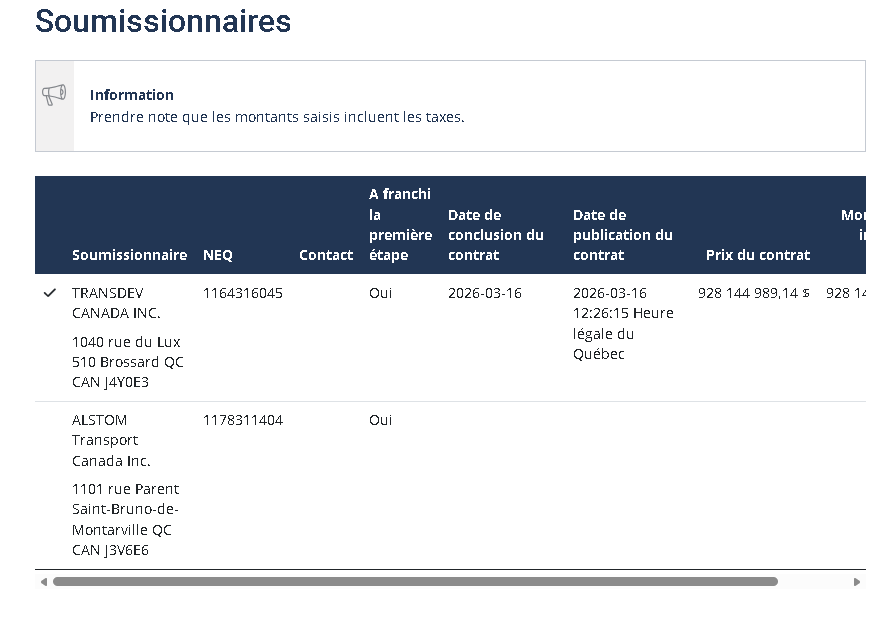Select the ALSTOM Transport Canada Inc. bidder name

coord(111,440)
